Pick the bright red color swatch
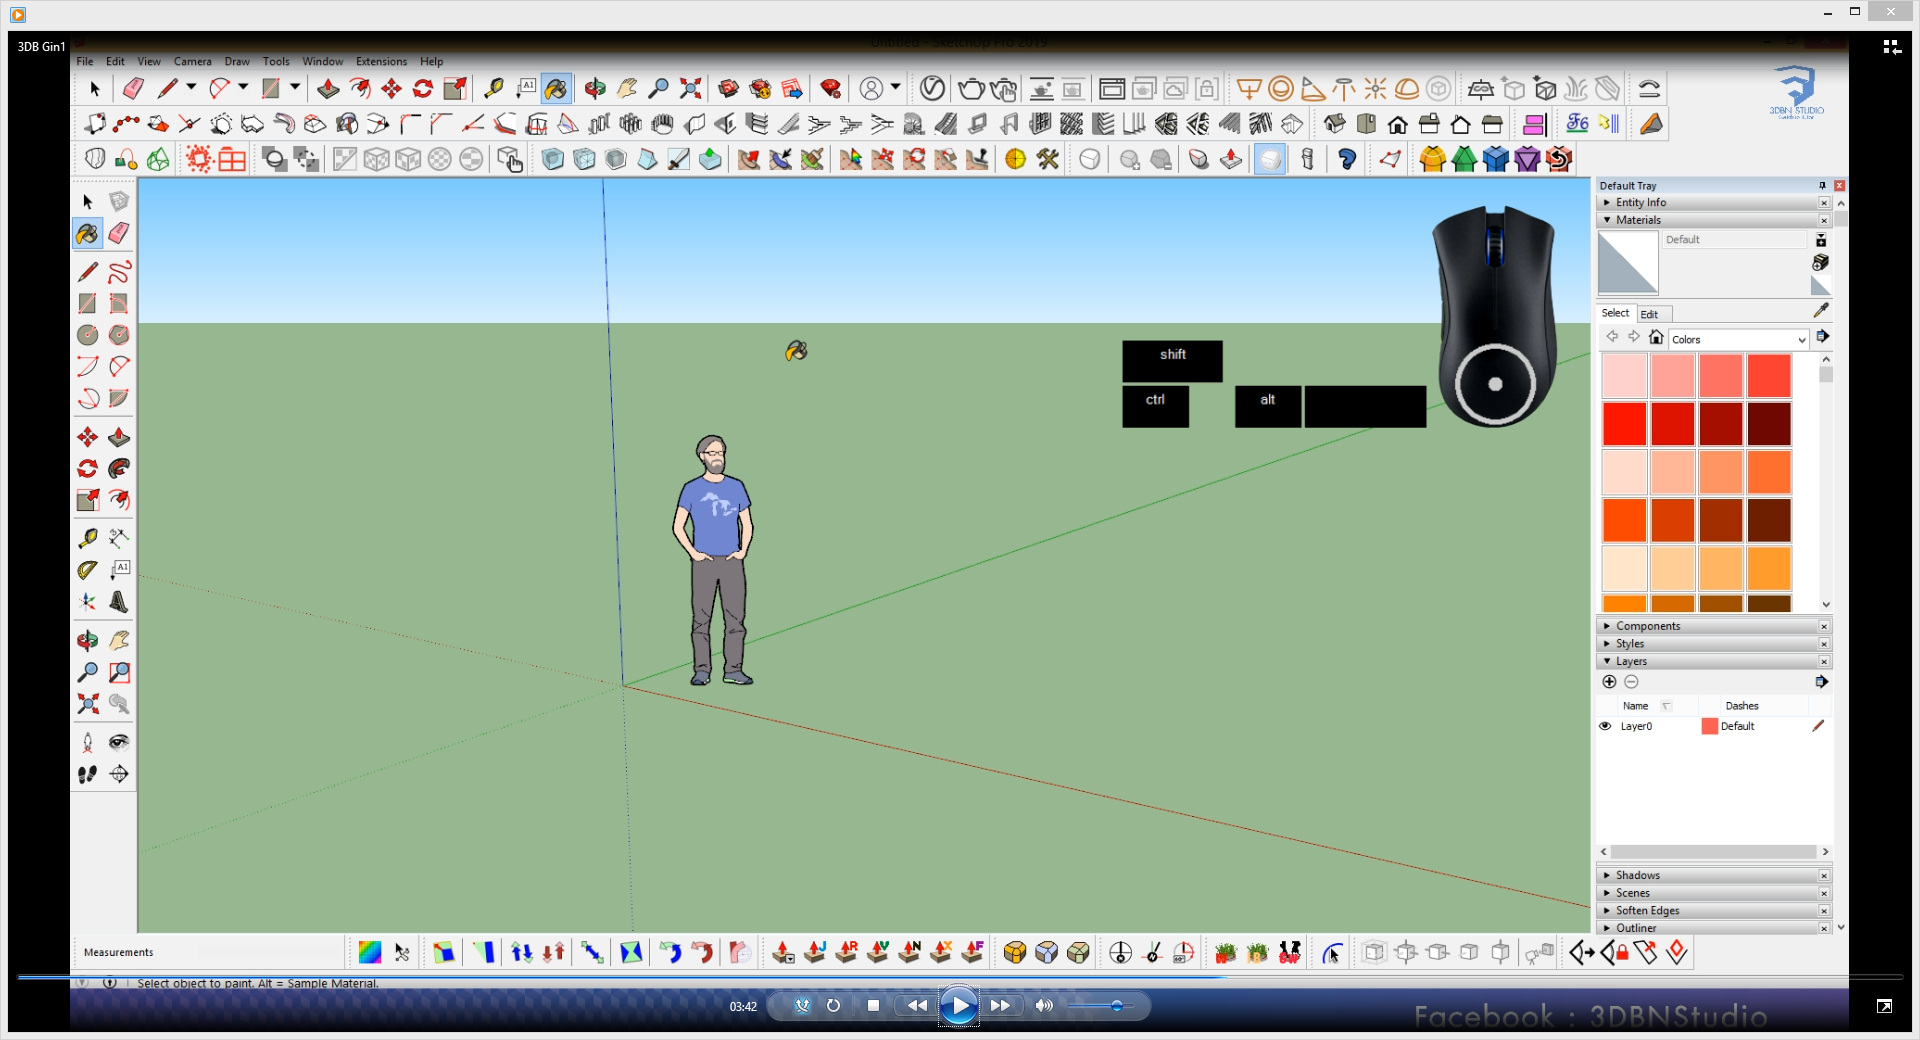1920x1040 pixels. tap(1624, 424)
